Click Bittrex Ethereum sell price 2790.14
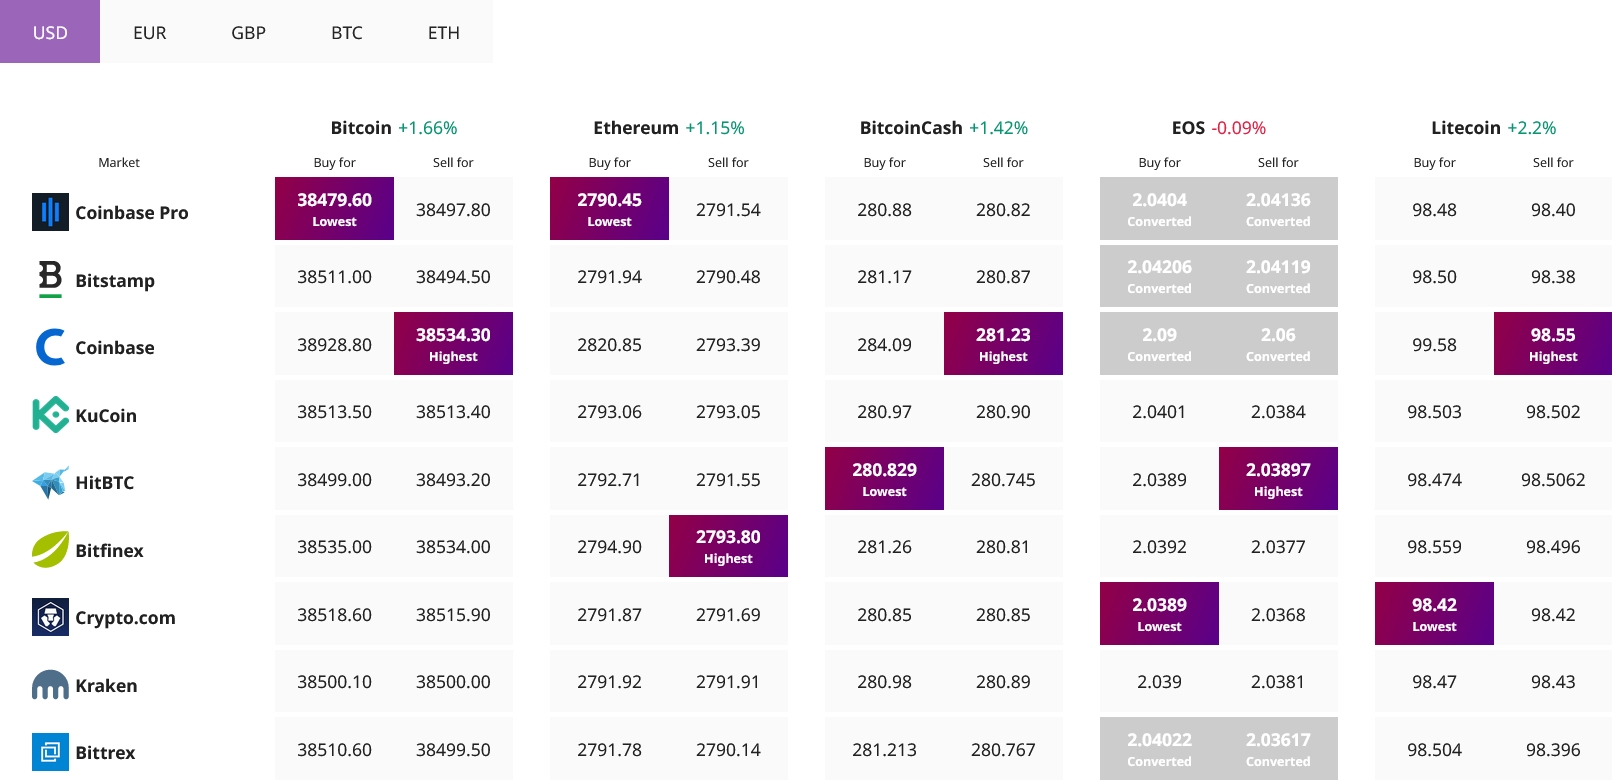 pyautogui.click(x=728, y=750)
